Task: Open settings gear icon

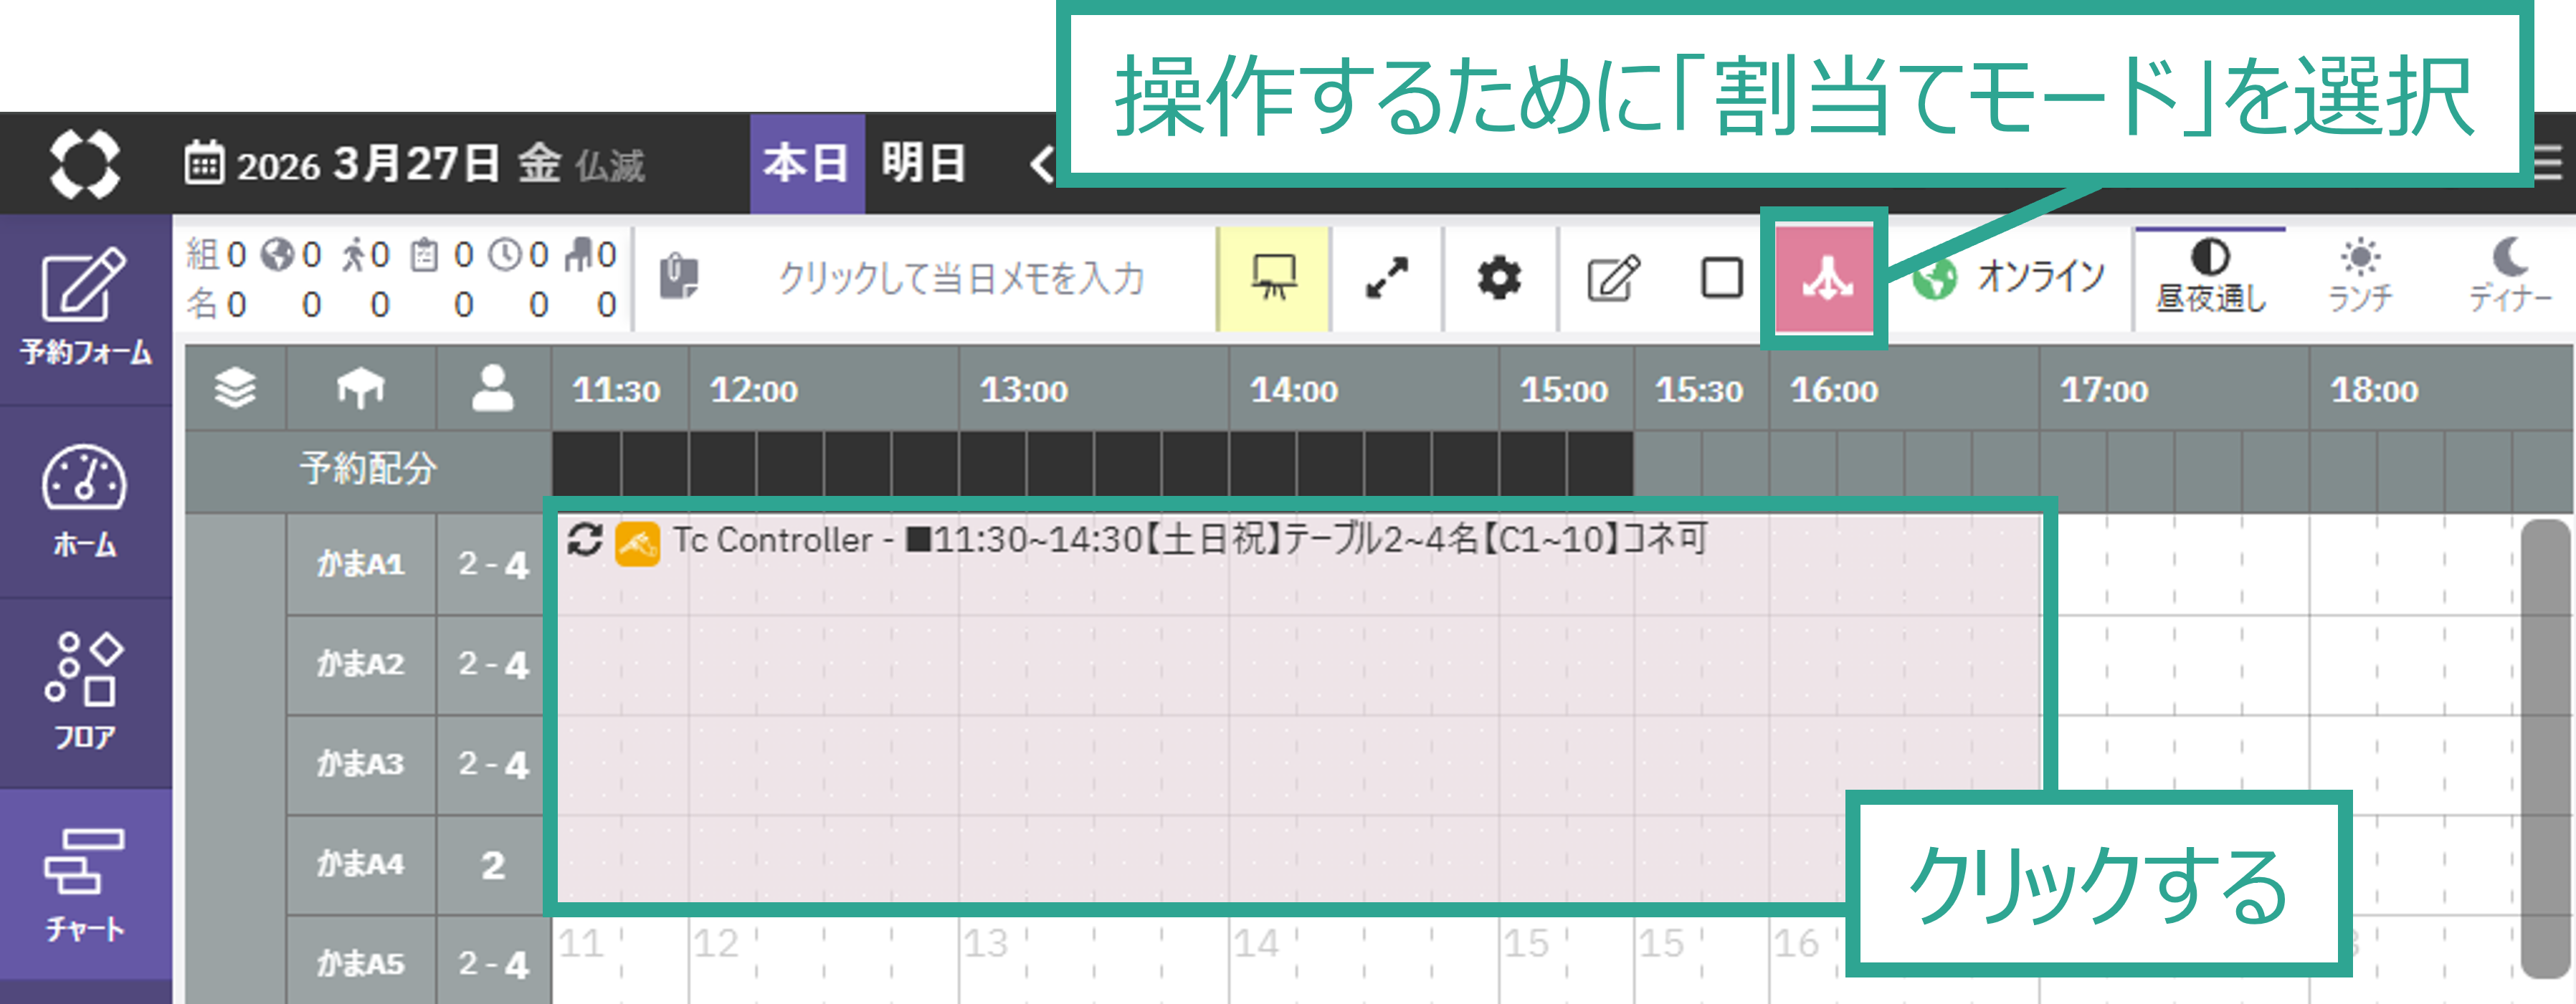Action: [1499, 278]
